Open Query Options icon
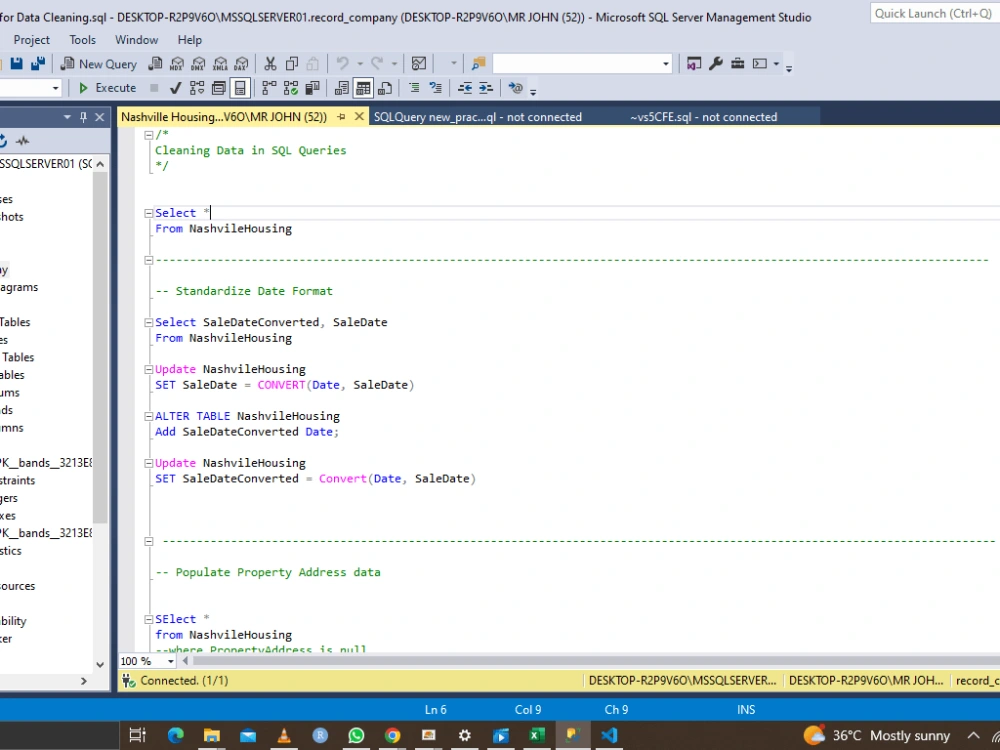Viewport: 1000px width, 750px height. pyautogui.click(x=219, y=88)
